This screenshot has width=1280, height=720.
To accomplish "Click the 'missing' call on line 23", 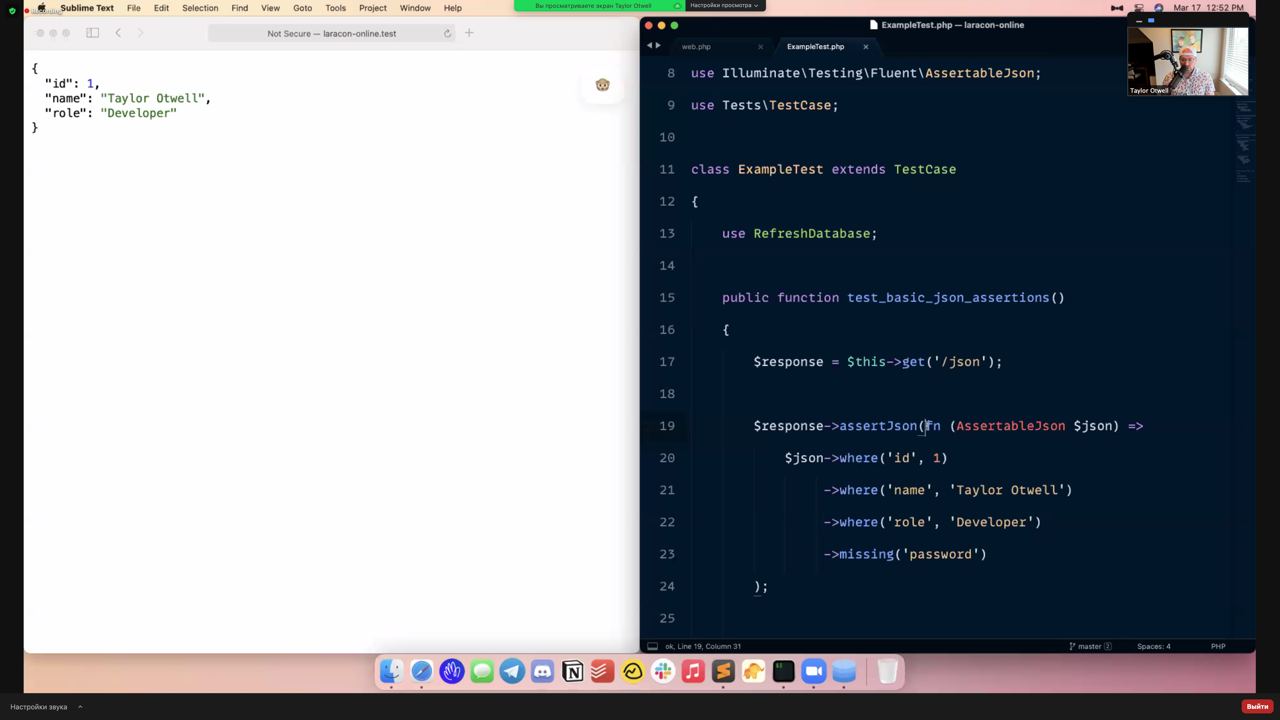I will tap(866, 554).
